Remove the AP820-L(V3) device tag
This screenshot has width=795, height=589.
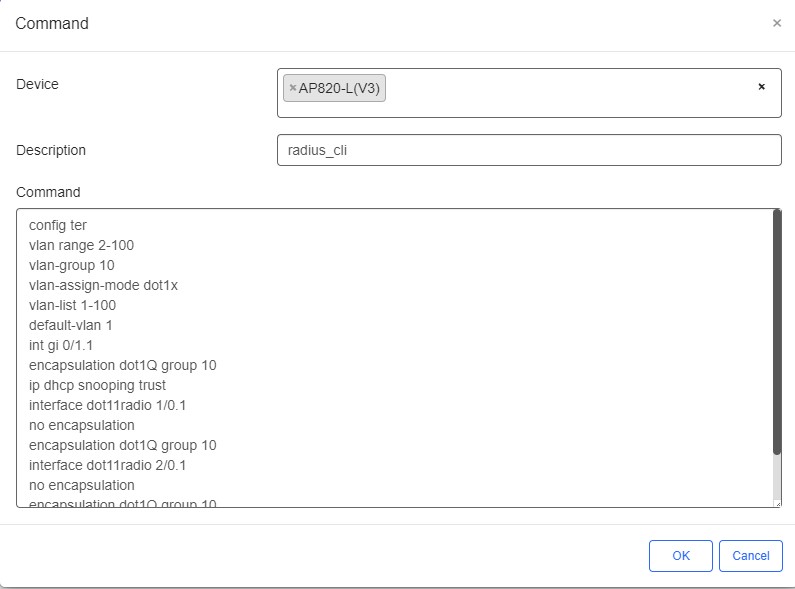click(x=292, y=88)
